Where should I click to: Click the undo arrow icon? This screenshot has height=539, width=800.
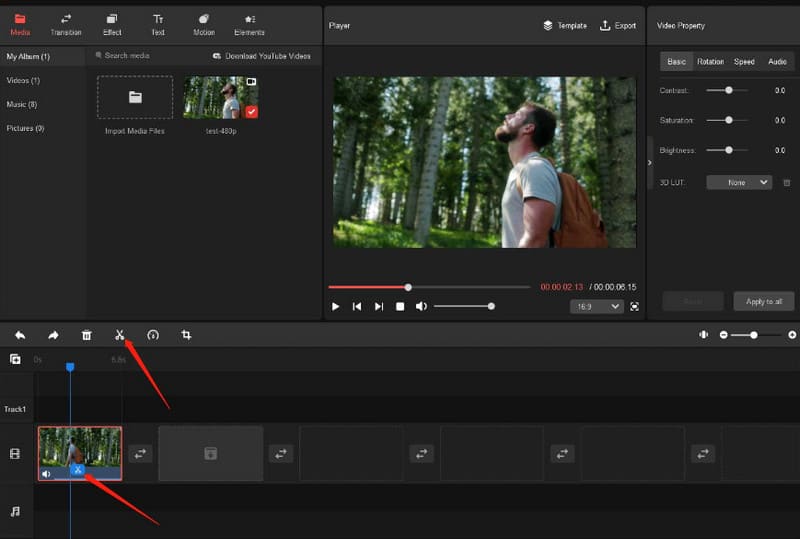click(20, 335)
